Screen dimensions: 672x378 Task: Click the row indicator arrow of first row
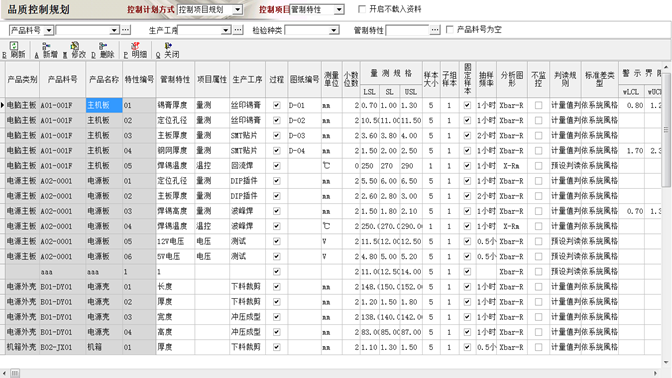[3, 105]
